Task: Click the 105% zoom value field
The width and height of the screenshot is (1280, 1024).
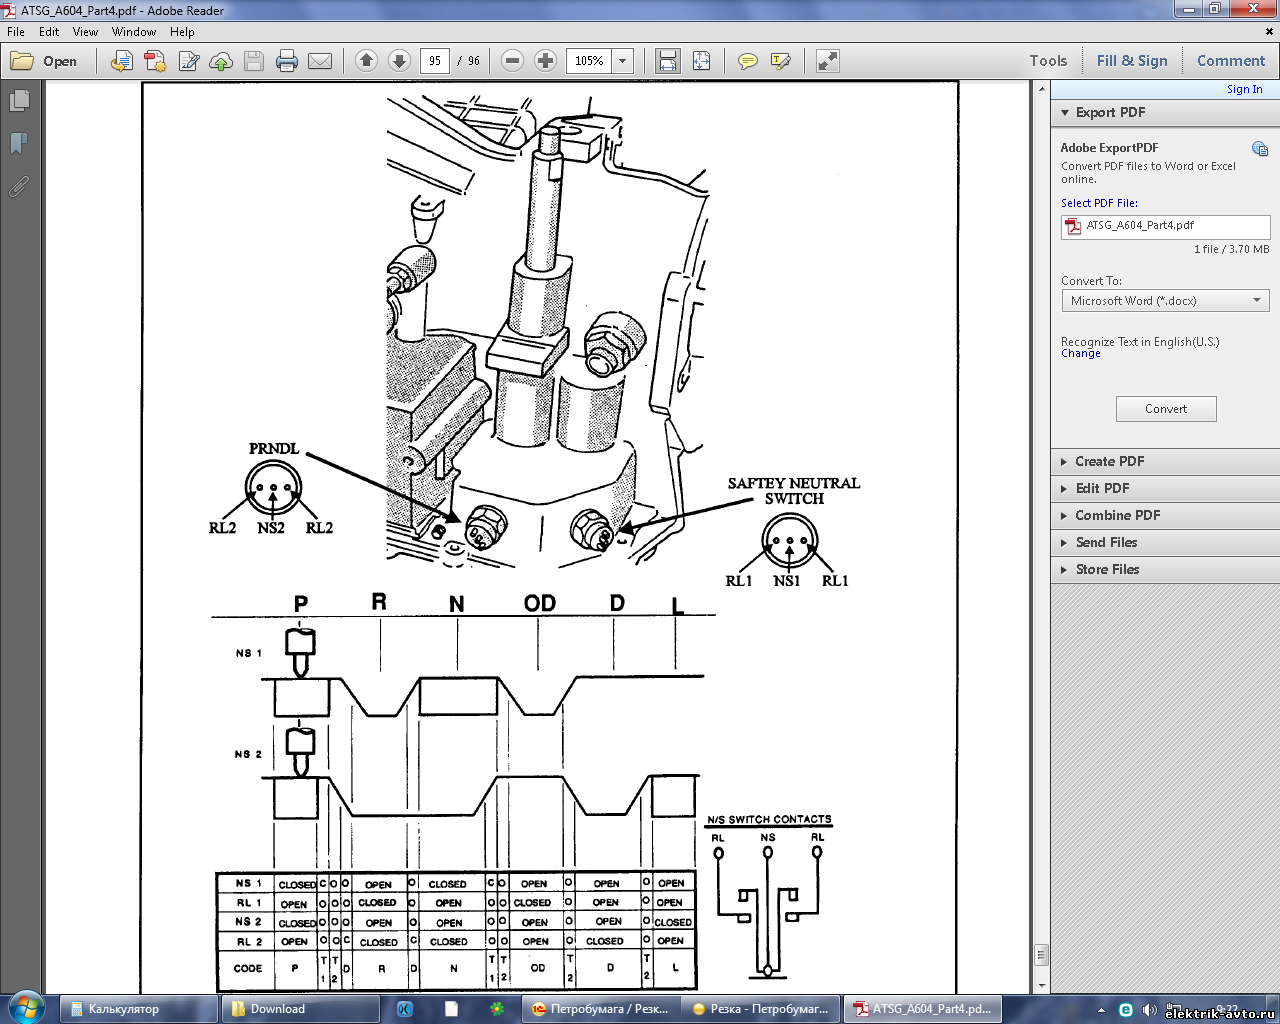Action: click(x=589, y=61)
